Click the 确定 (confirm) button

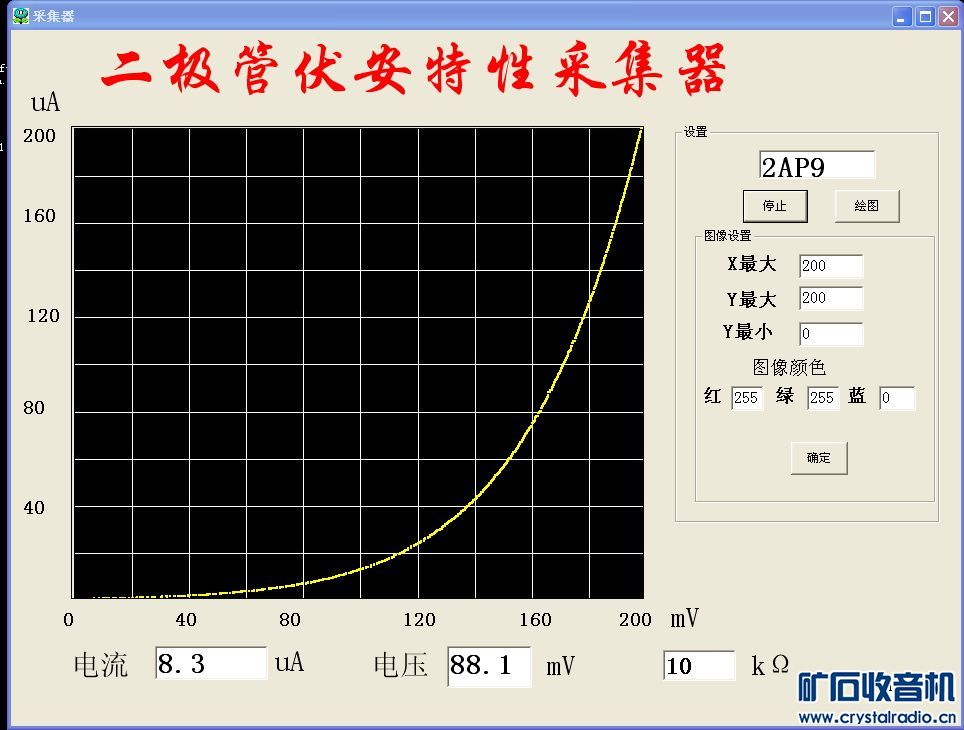(818, 458)
